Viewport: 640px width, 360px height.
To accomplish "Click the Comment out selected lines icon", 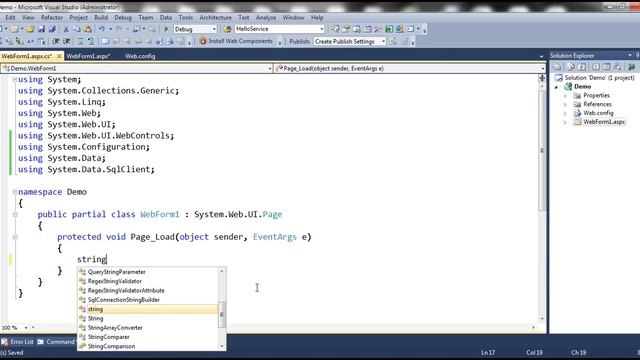I will click(x=80, y=41).
